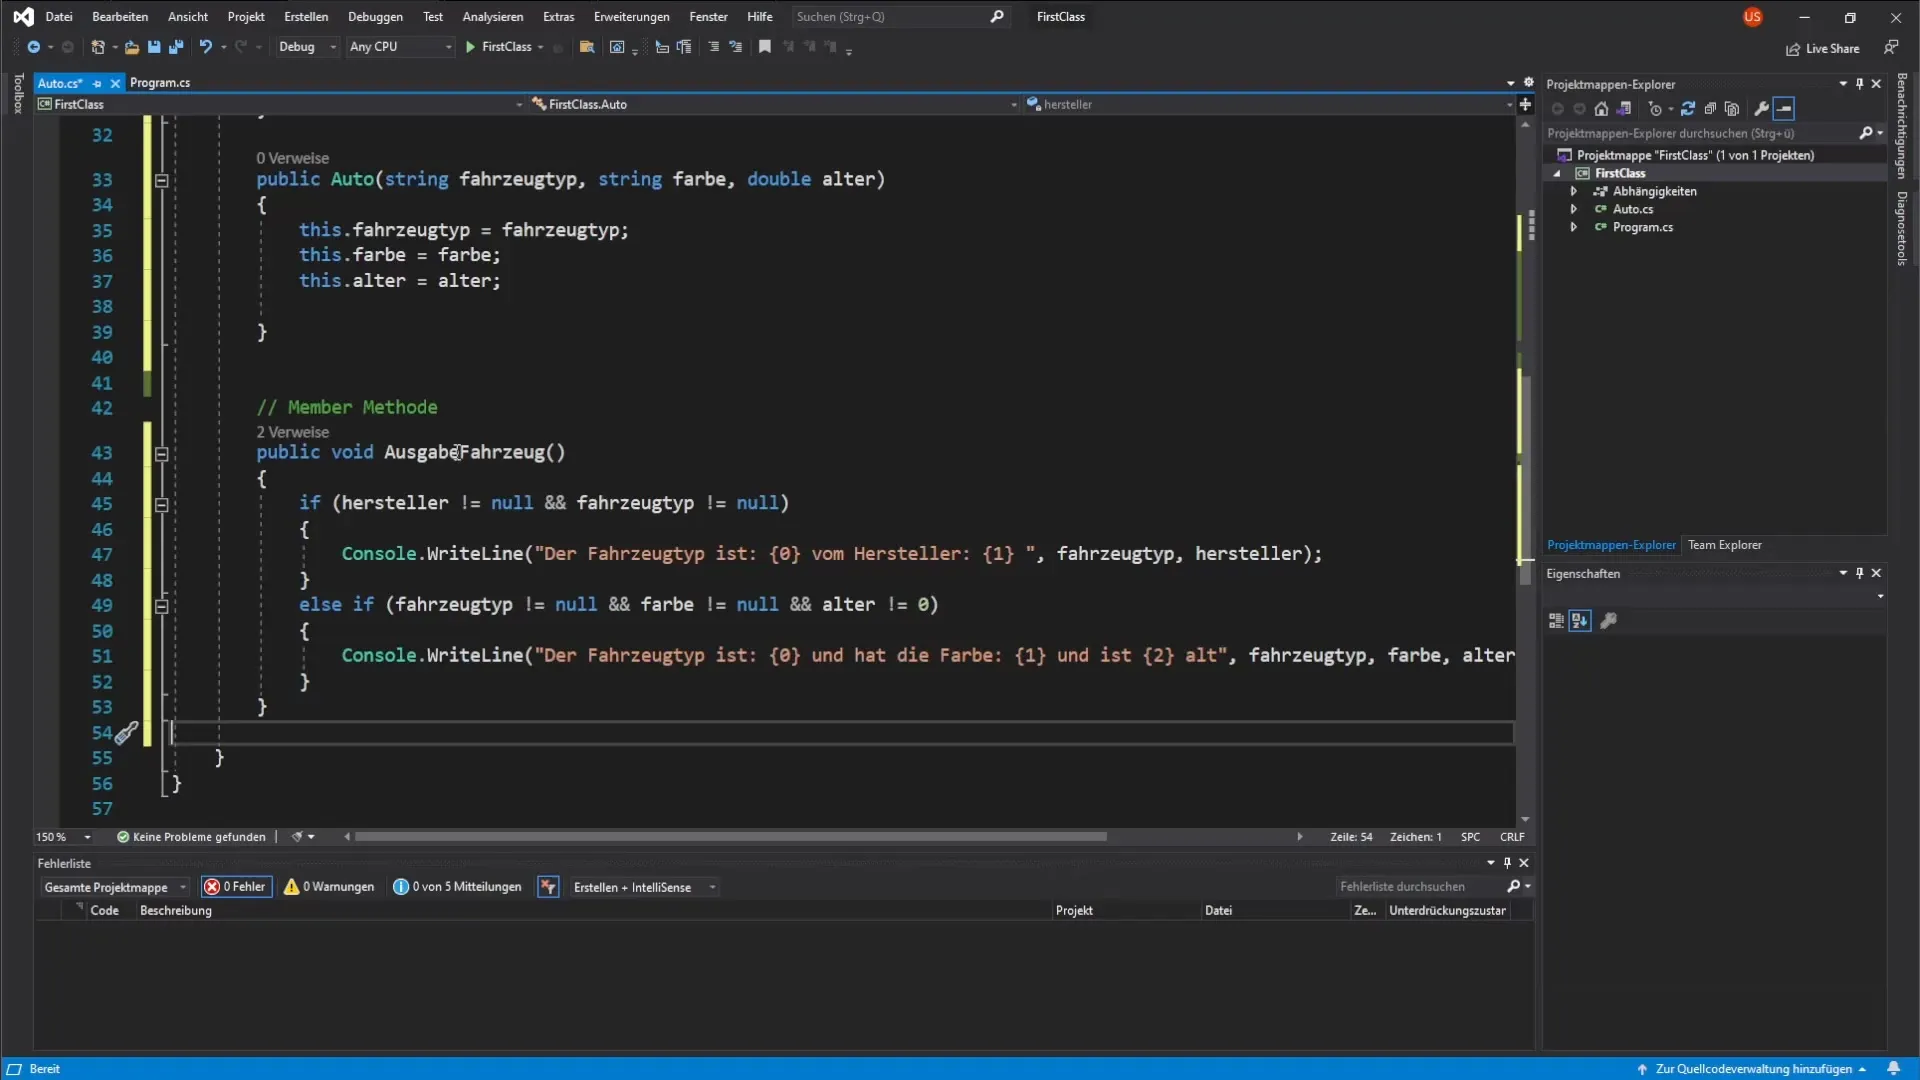The height and width of the screenshot is (1080, 1920).
Task: Open the vertical Toolbox panel tab
Action: tap(18, 93)
